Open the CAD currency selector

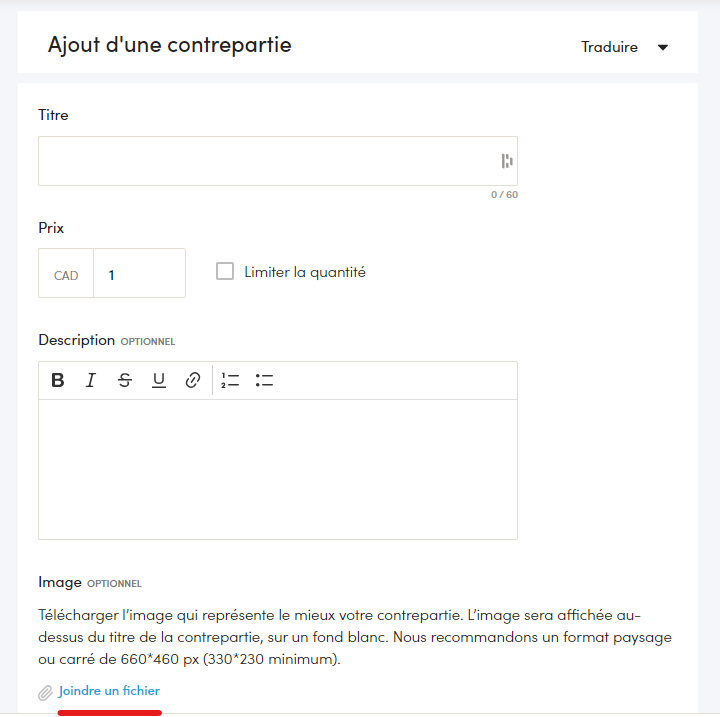tap(66, 273)
